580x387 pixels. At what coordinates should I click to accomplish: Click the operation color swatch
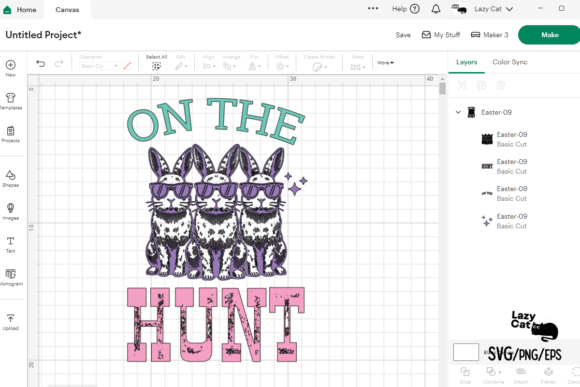(127, 66)
